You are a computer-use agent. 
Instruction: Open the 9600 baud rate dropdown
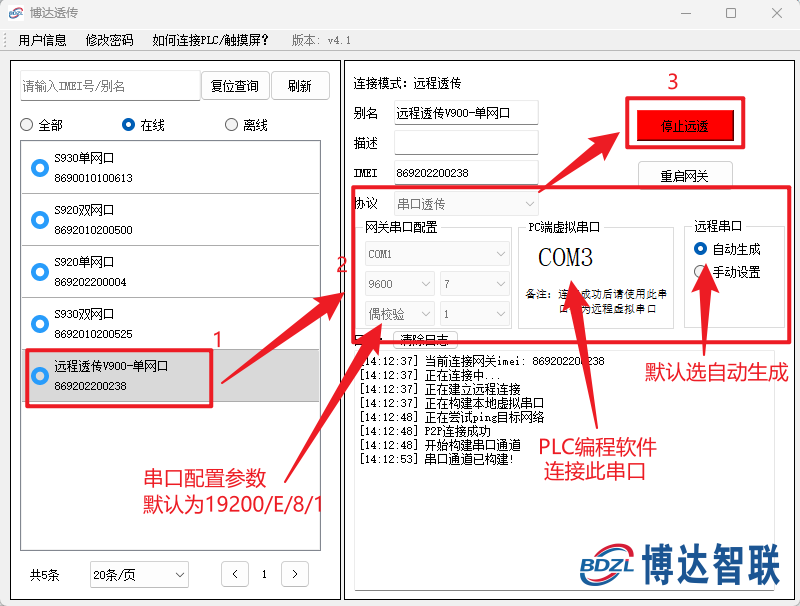pos(399,284)
